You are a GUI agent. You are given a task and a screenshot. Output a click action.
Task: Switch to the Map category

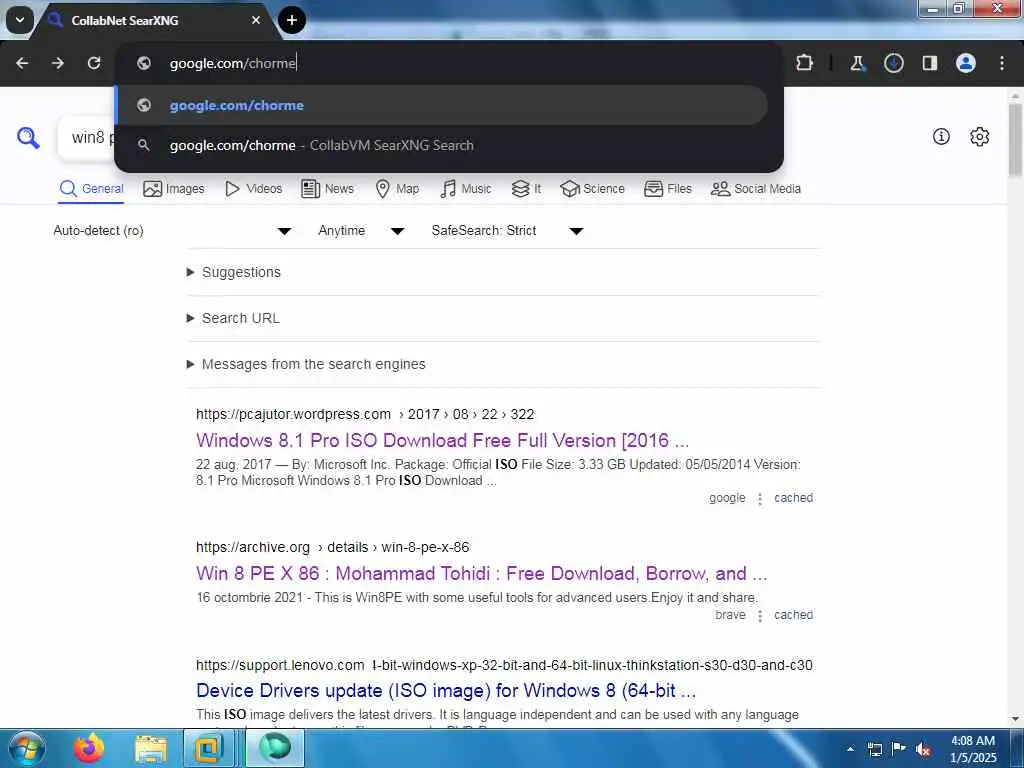[397, 189]
